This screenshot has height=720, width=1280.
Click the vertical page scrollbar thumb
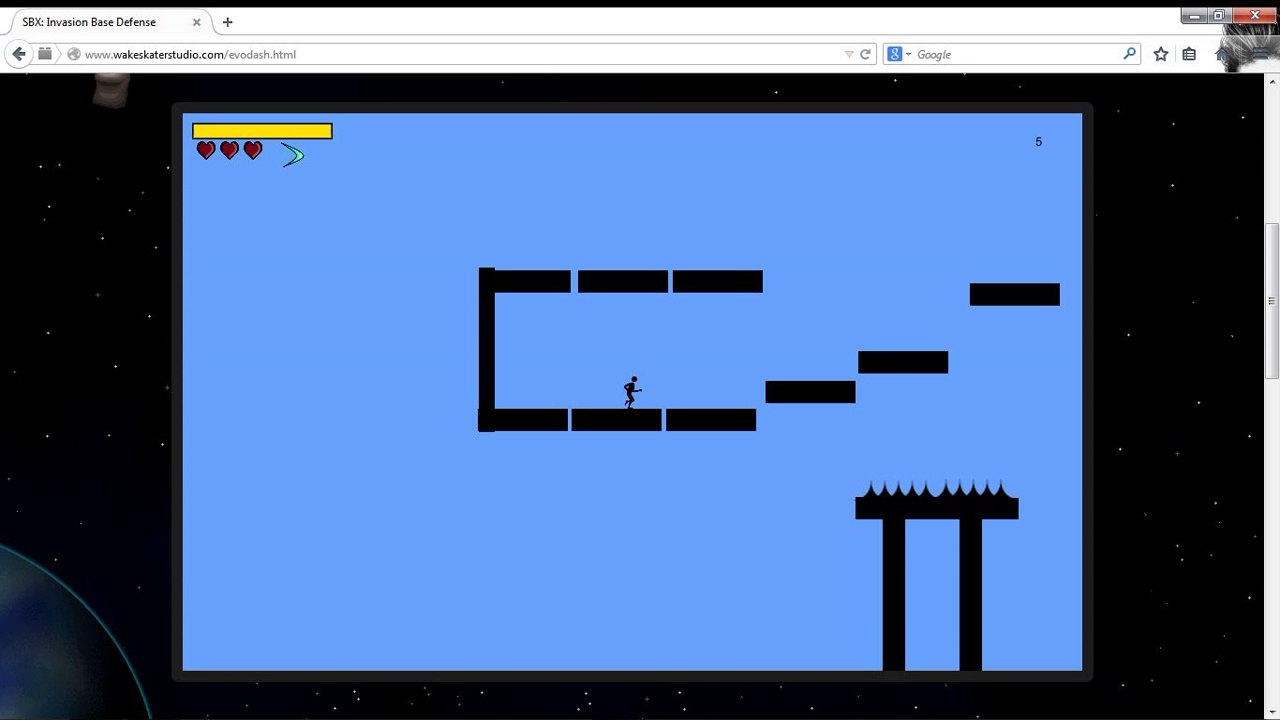(1272, 300)
